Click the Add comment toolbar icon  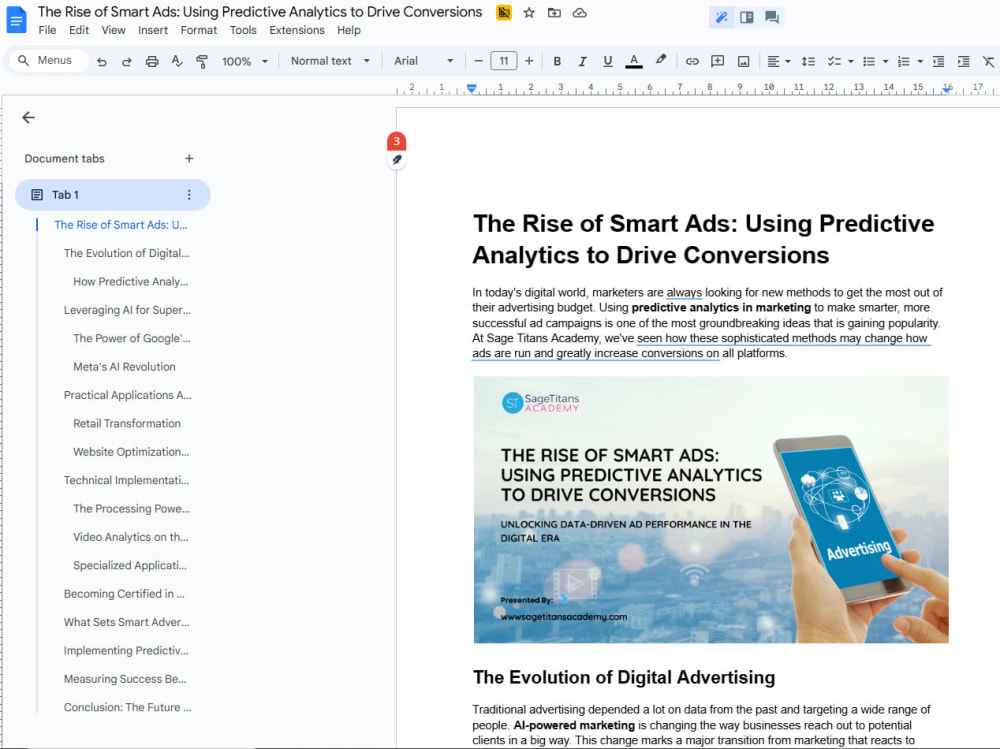[x=717, y=61]
